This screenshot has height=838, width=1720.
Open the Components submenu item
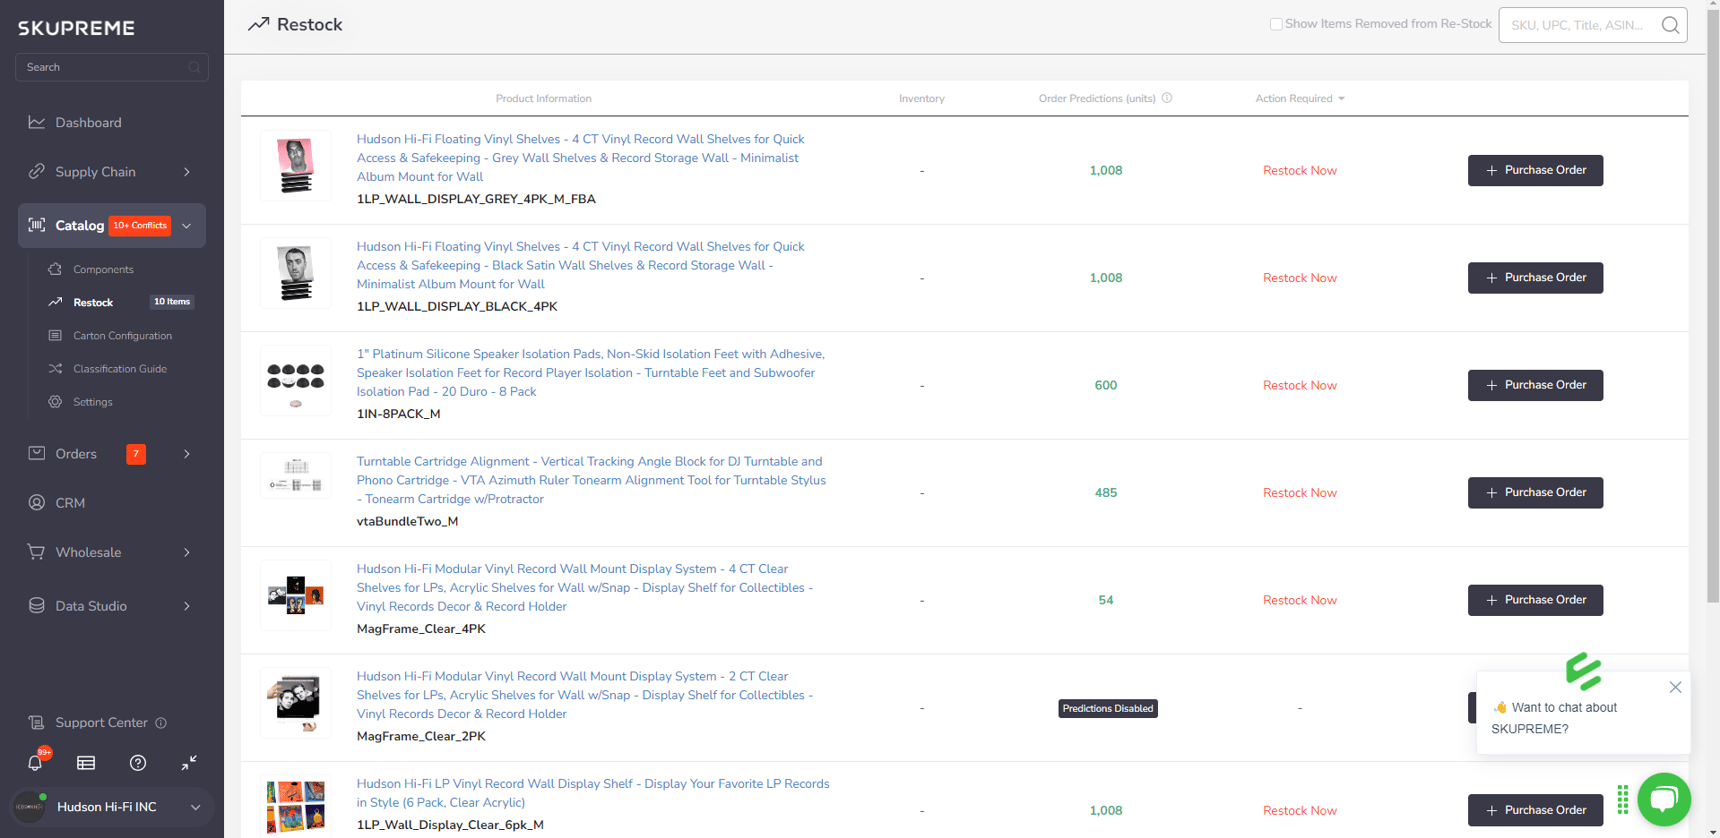[103, 269]
